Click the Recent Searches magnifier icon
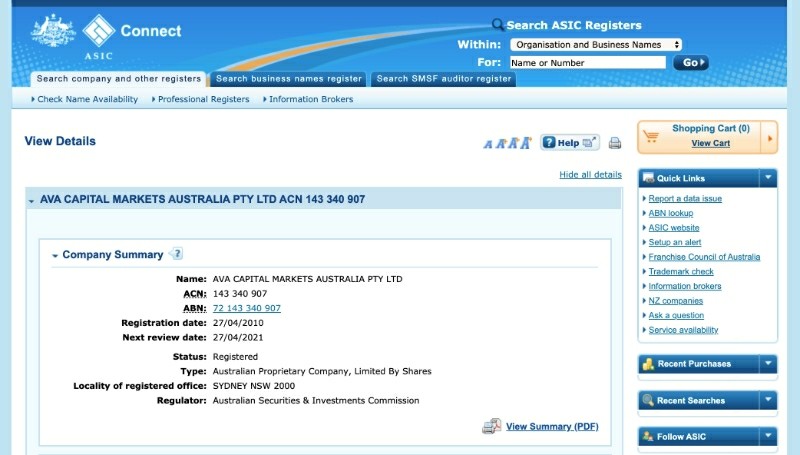800x455 pixels. click(x=648, y=400)
